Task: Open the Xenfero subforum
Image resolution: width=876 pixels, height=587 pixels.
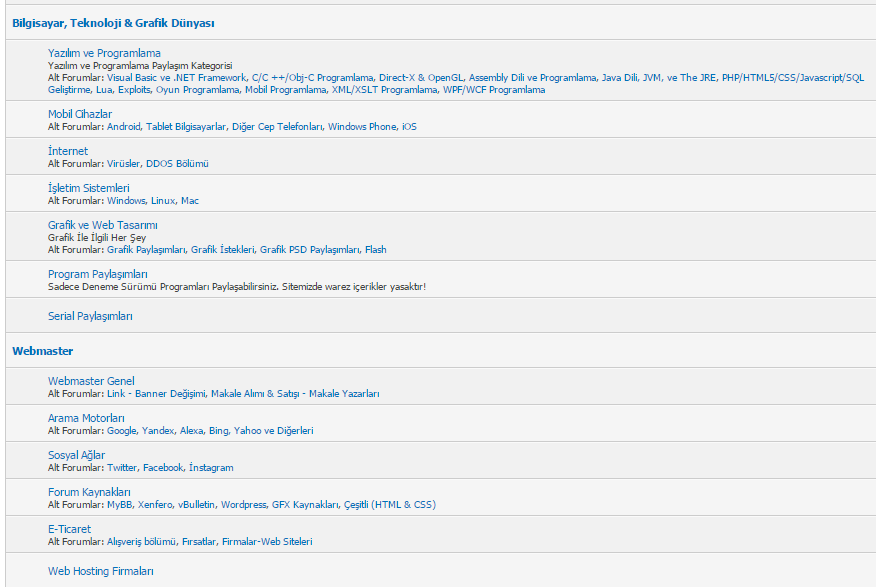Action: [x=155, y=505]
